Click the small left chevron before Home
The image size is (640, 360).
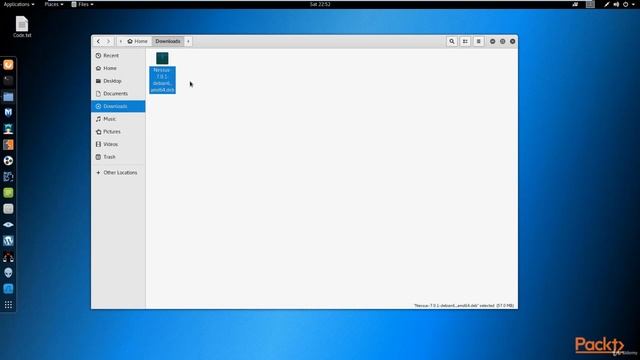(120, 41)
